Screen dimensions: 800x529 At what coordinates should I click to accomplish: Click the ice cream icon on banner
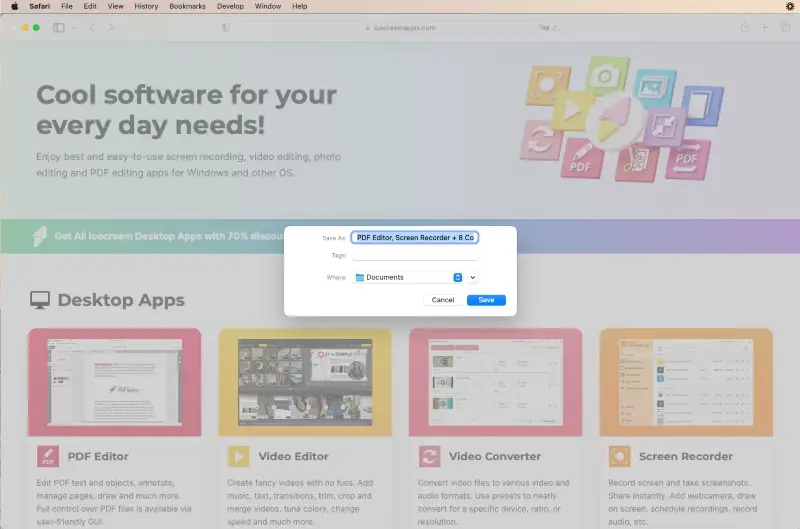click(39, 236)
